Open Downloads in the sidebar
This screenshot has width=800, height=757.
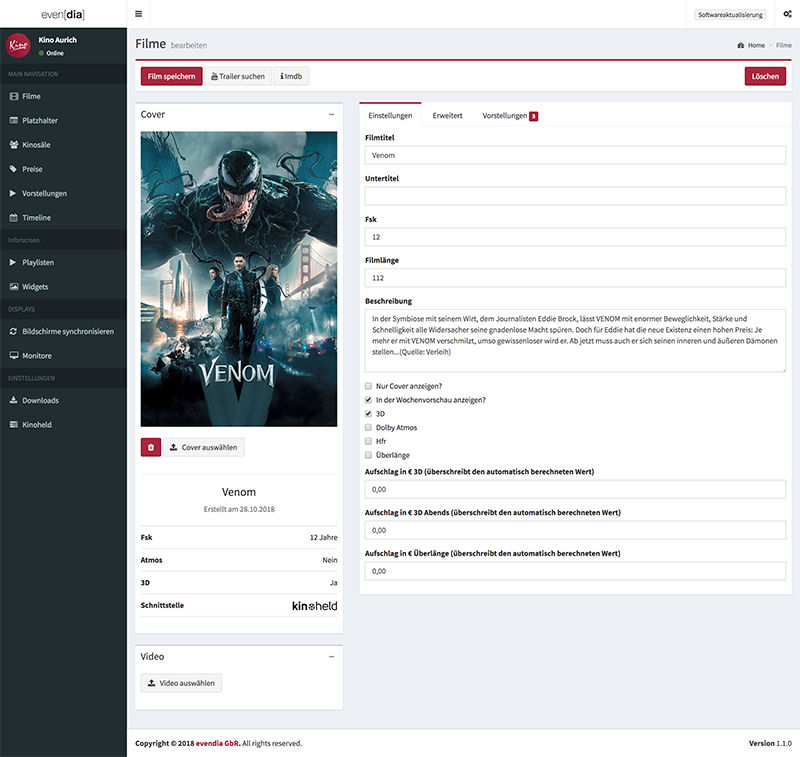point(63,400)
